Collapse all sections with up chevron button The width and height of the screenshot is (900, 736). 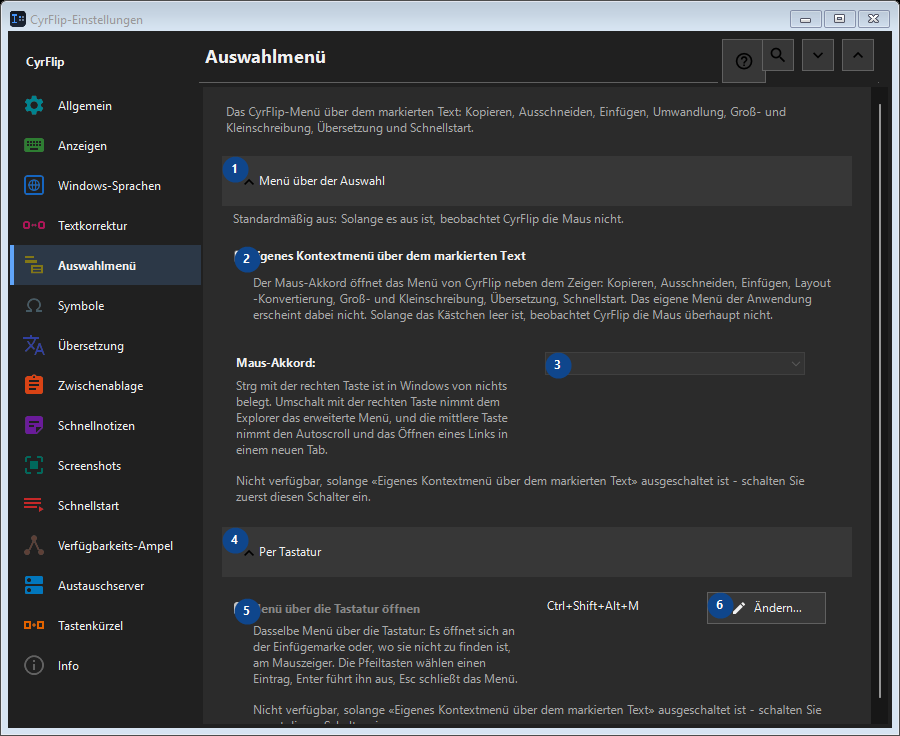[858, 55]
